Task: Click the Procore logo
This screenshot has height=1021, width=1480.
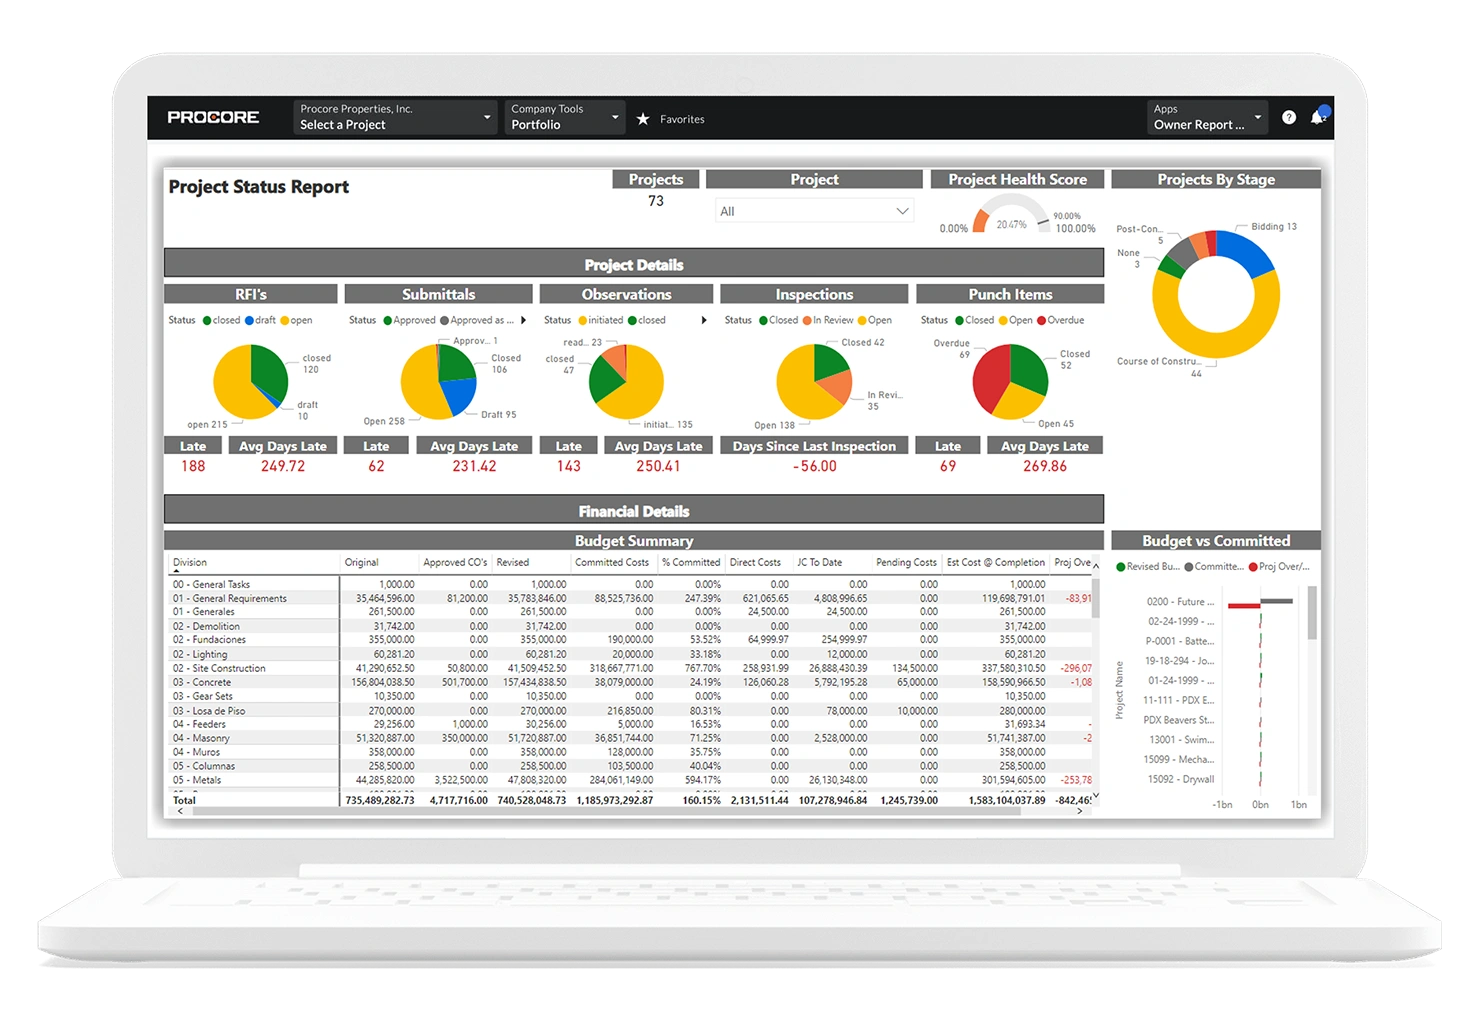Action: tap(213, 118)
